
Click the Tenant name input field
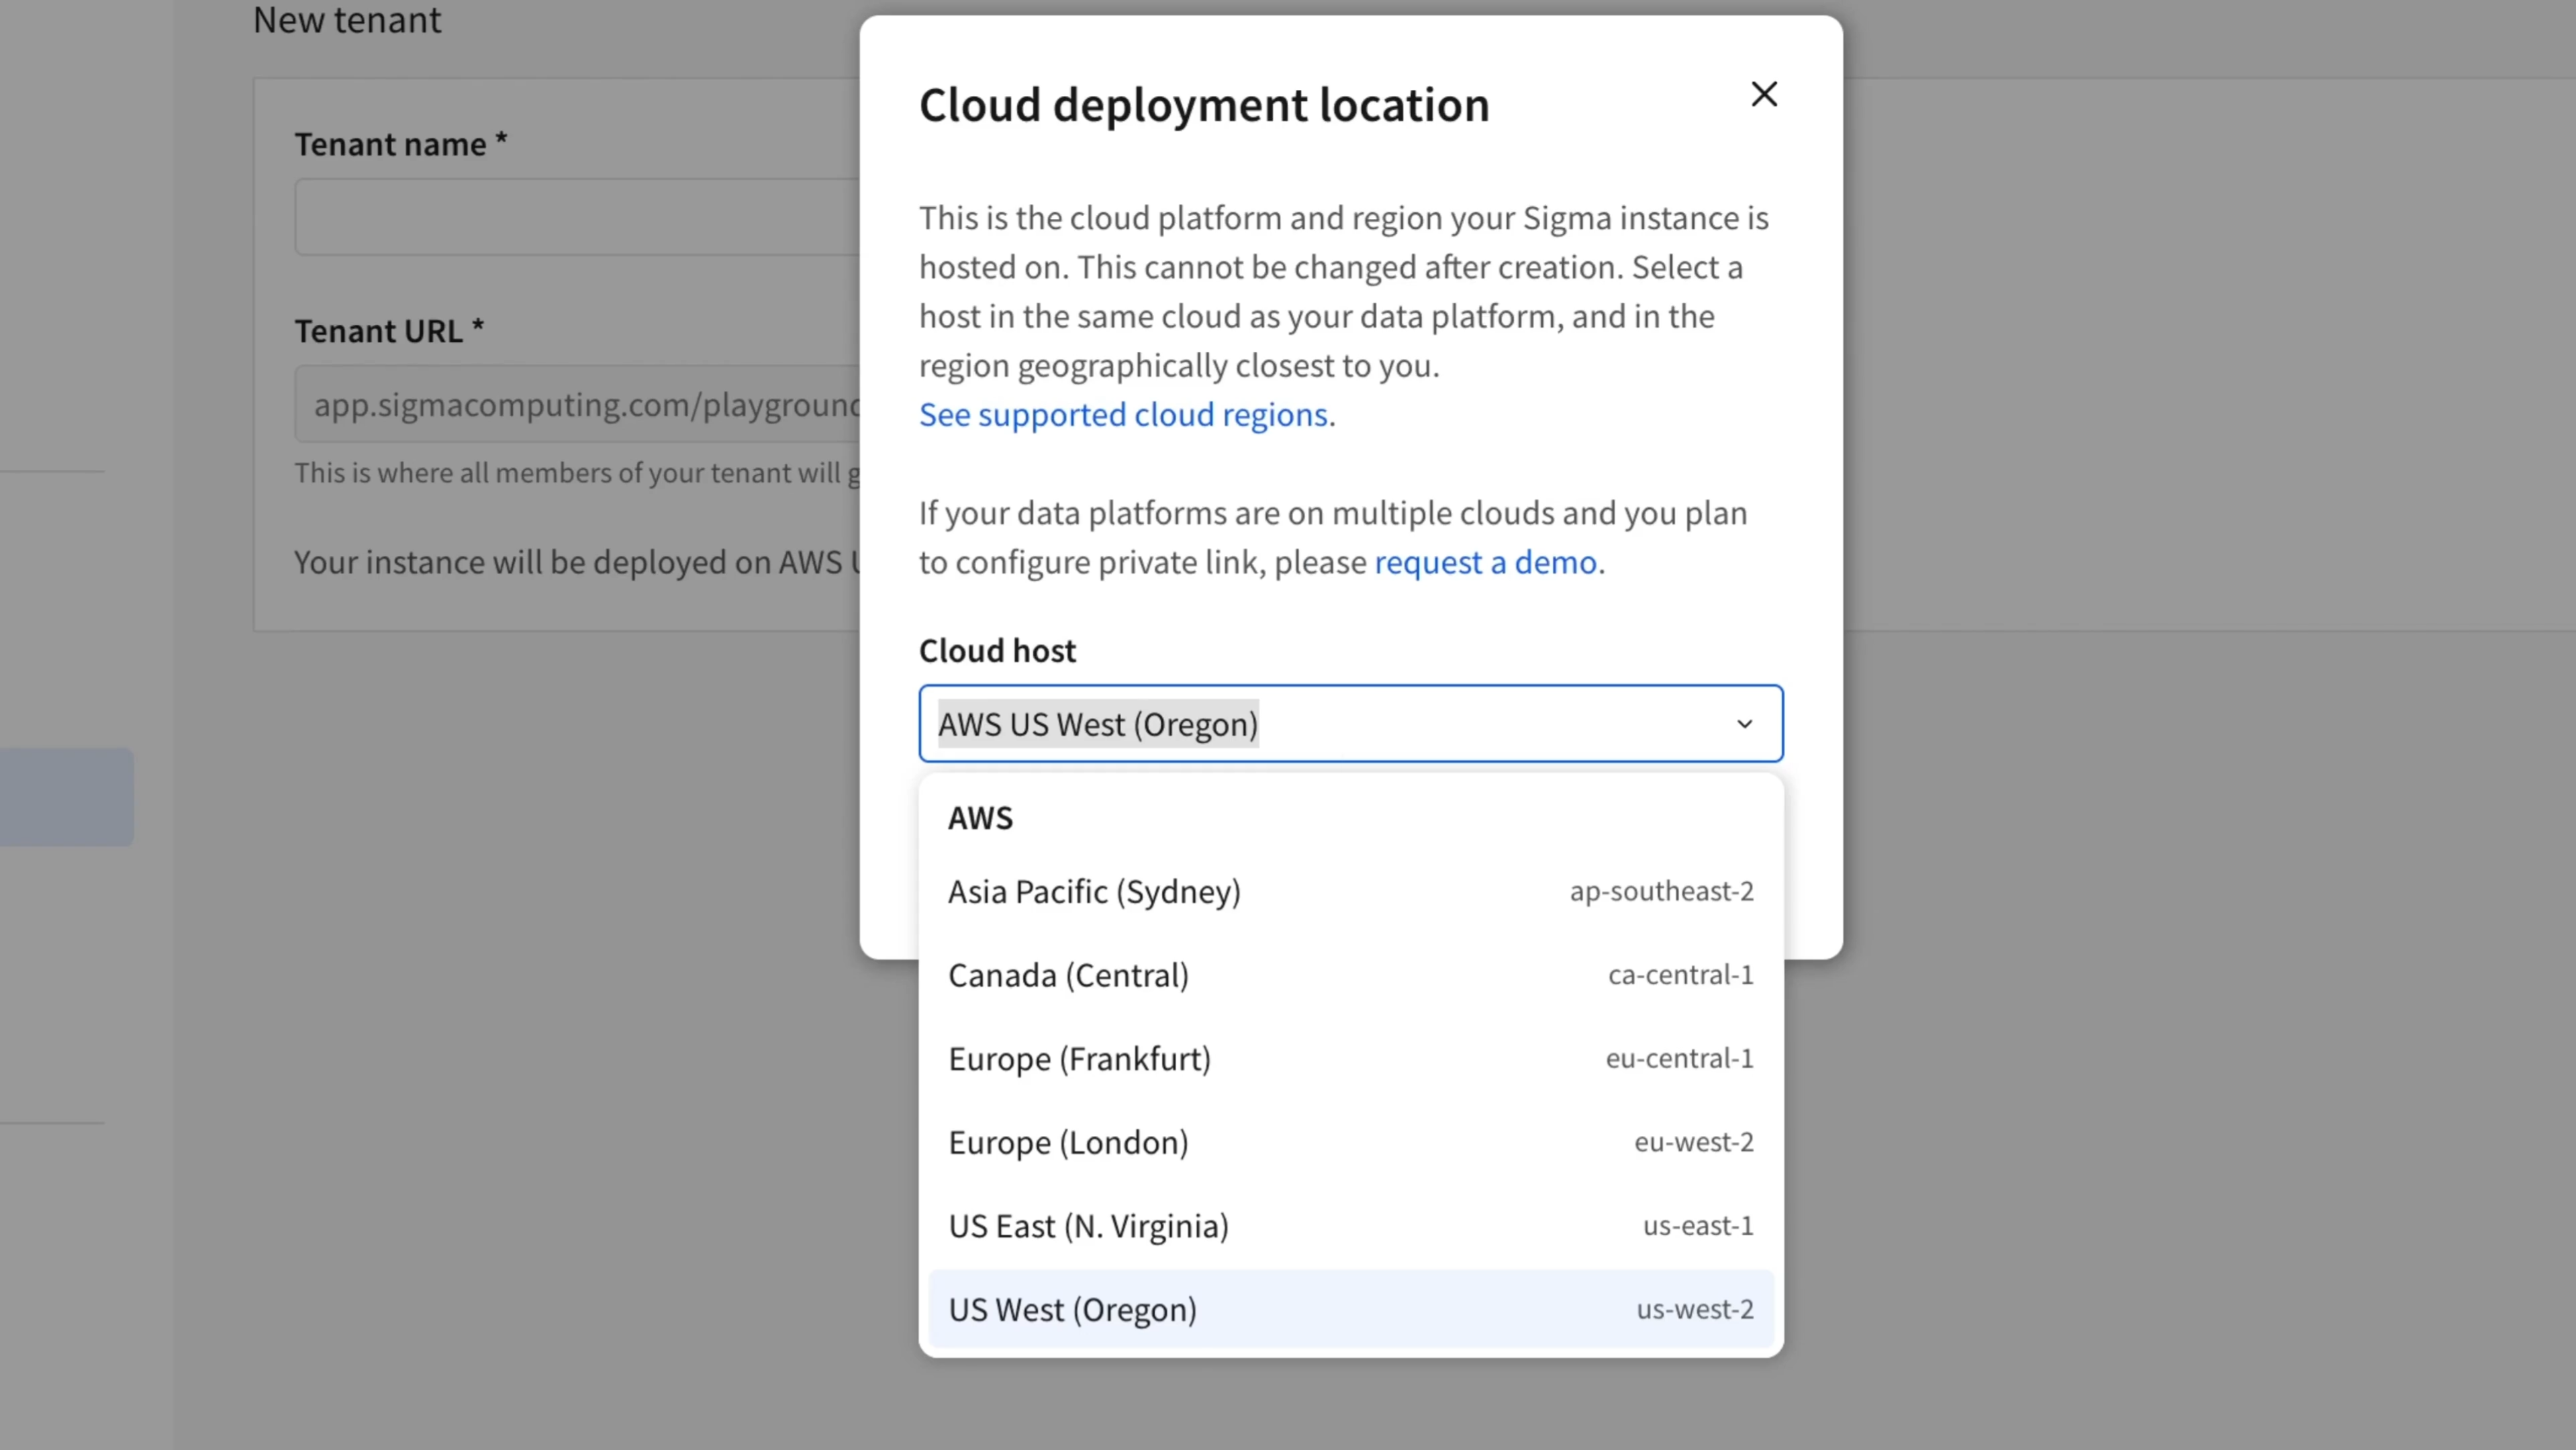(576, 217)
